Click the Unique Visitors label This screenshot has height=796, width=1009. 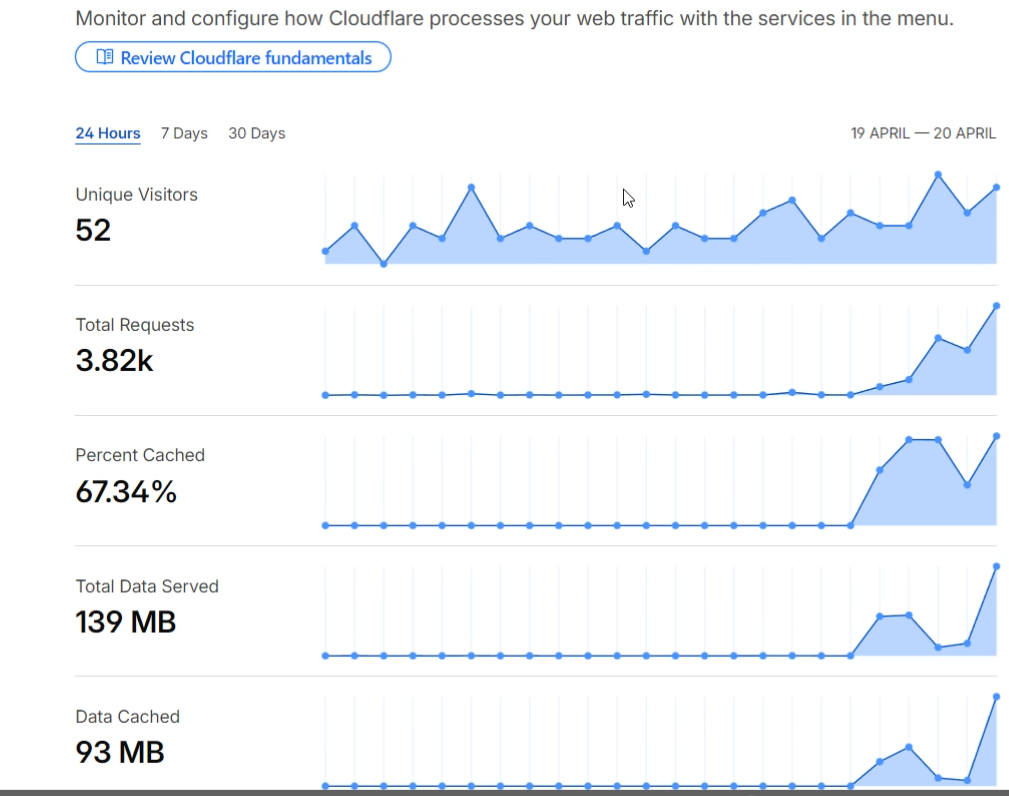click(x=136, y=194)
